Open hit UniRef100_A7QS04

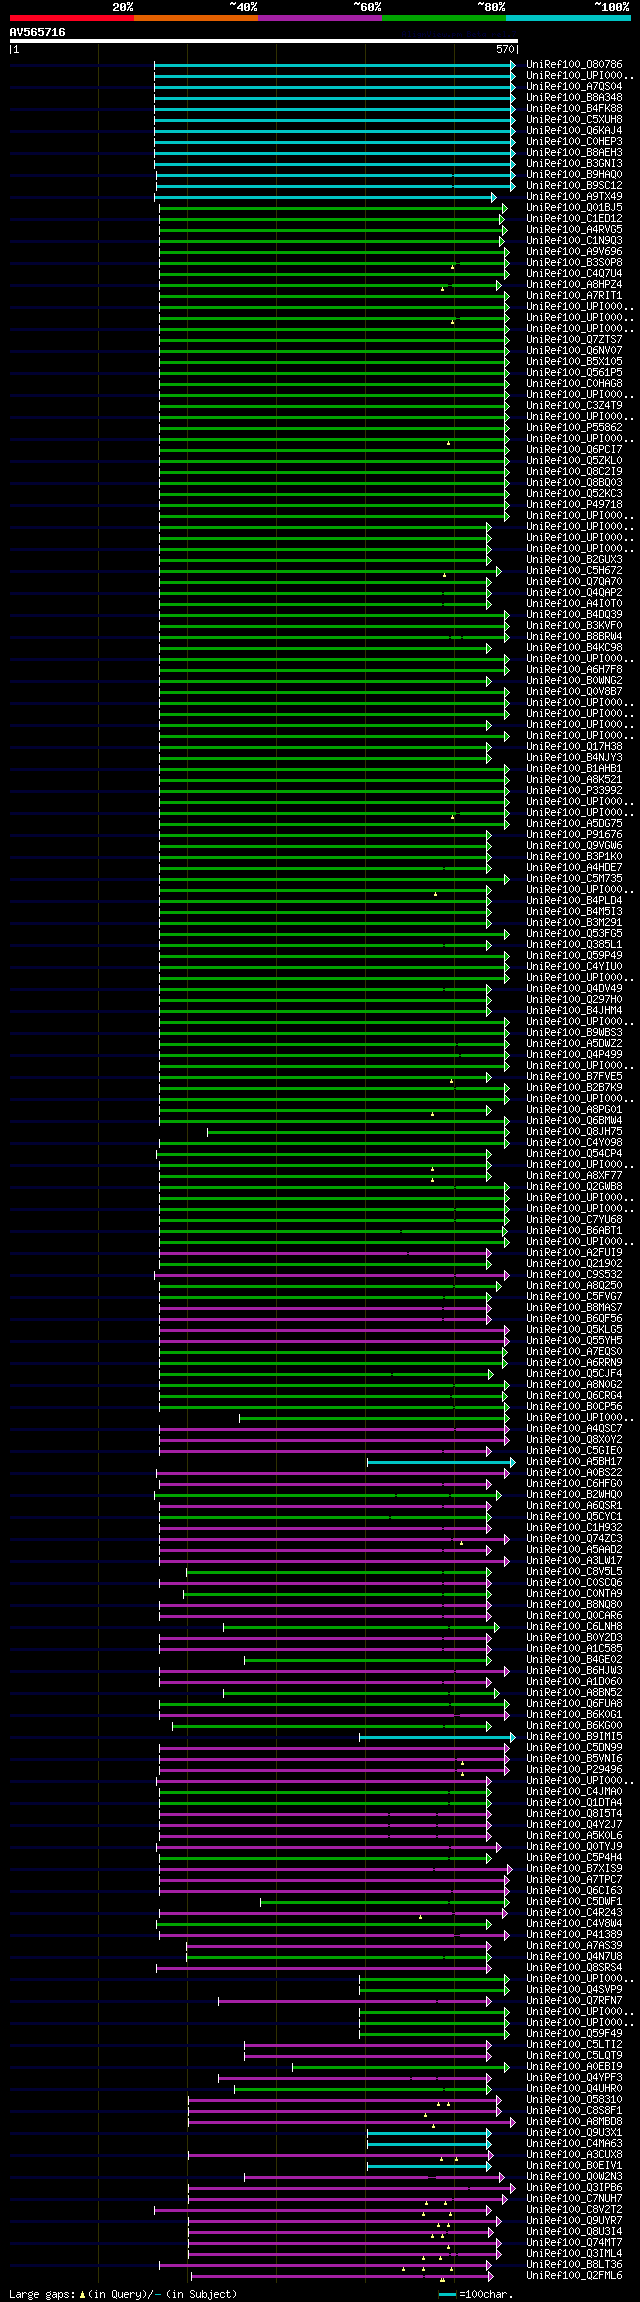tap(574, 87)
